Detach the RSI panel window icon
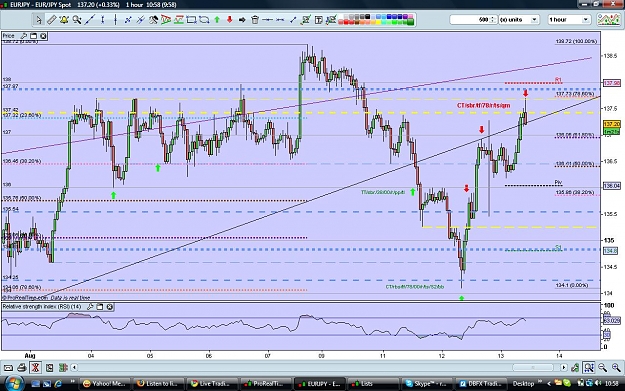The height and width of the screenshot is (391, 625). (x=100, y=307)
